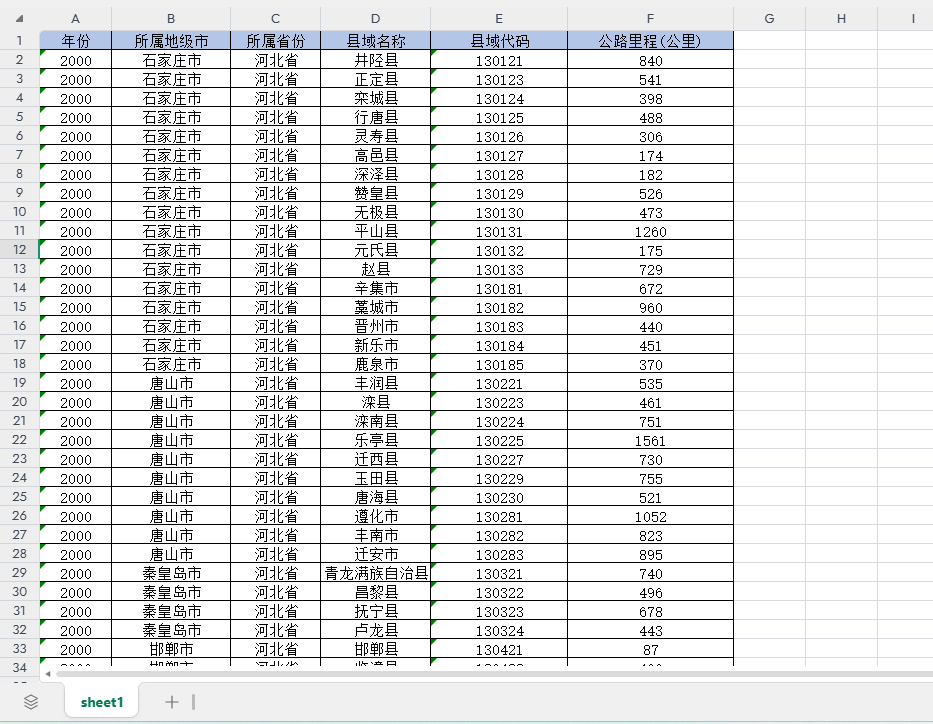This screenshot has height=724, width=933.
Task: Select cell containing 邯郸县
Action: coord(375,649)
